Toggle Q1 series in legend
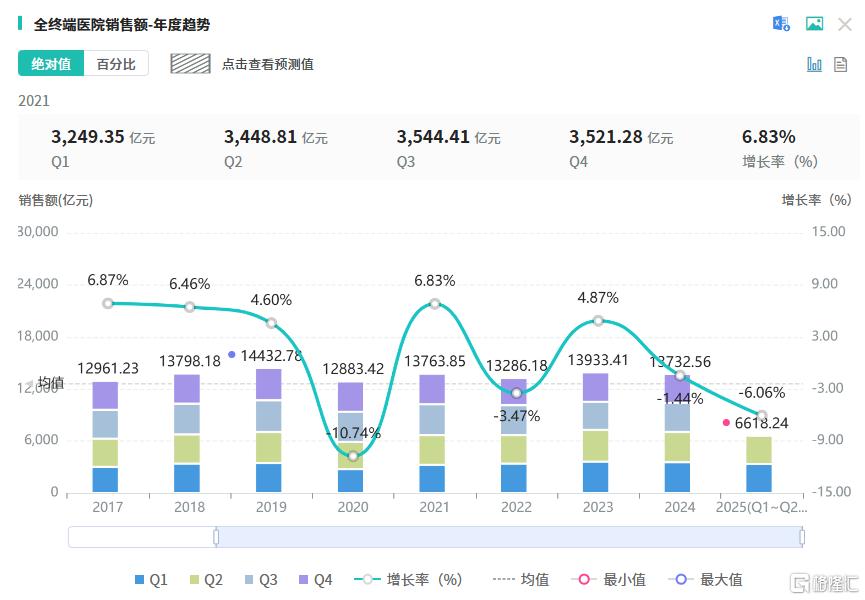865x600 pixels. (x=151, y=580)
